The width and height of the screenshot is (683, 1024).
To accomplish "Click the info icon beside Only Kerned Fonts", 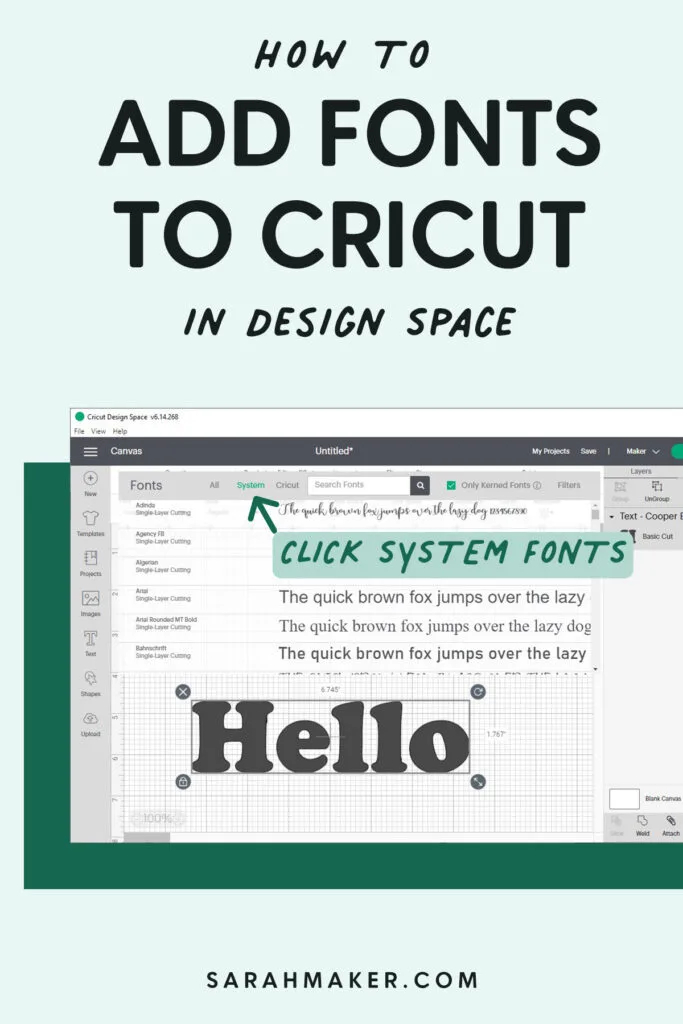I will pos(537,485).
